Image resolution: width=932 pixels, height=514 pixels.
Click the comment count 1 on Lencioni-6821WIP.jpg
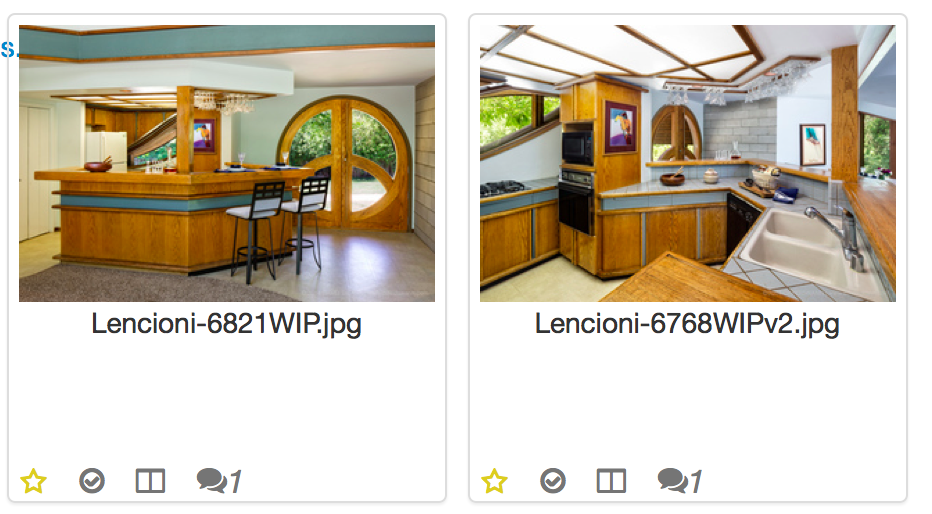coord(236,481)
